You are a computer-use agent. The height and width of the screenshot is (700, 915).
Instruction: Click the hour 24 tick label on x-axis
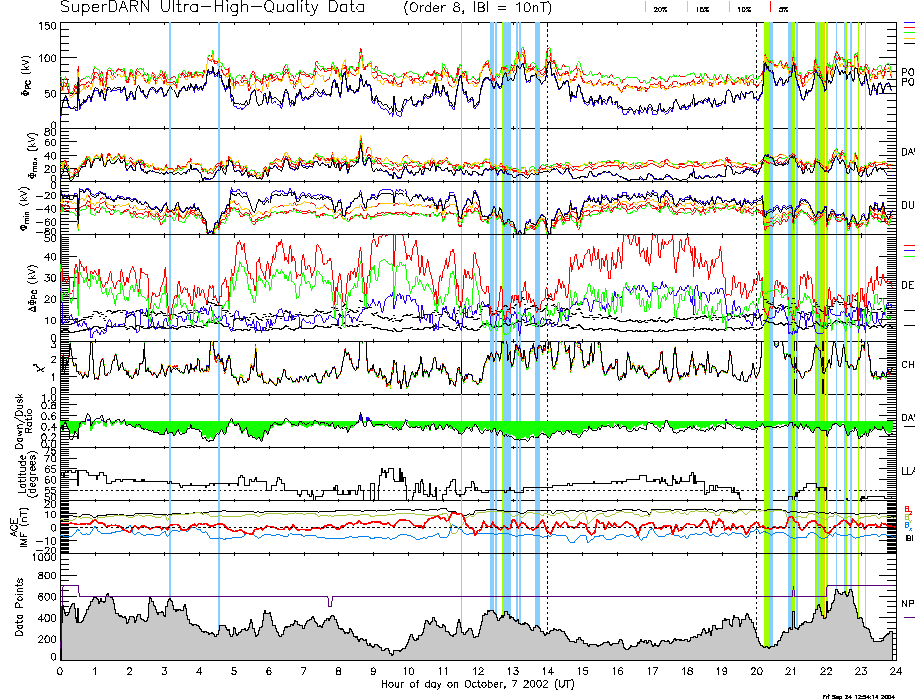click(x=894, y=670)
